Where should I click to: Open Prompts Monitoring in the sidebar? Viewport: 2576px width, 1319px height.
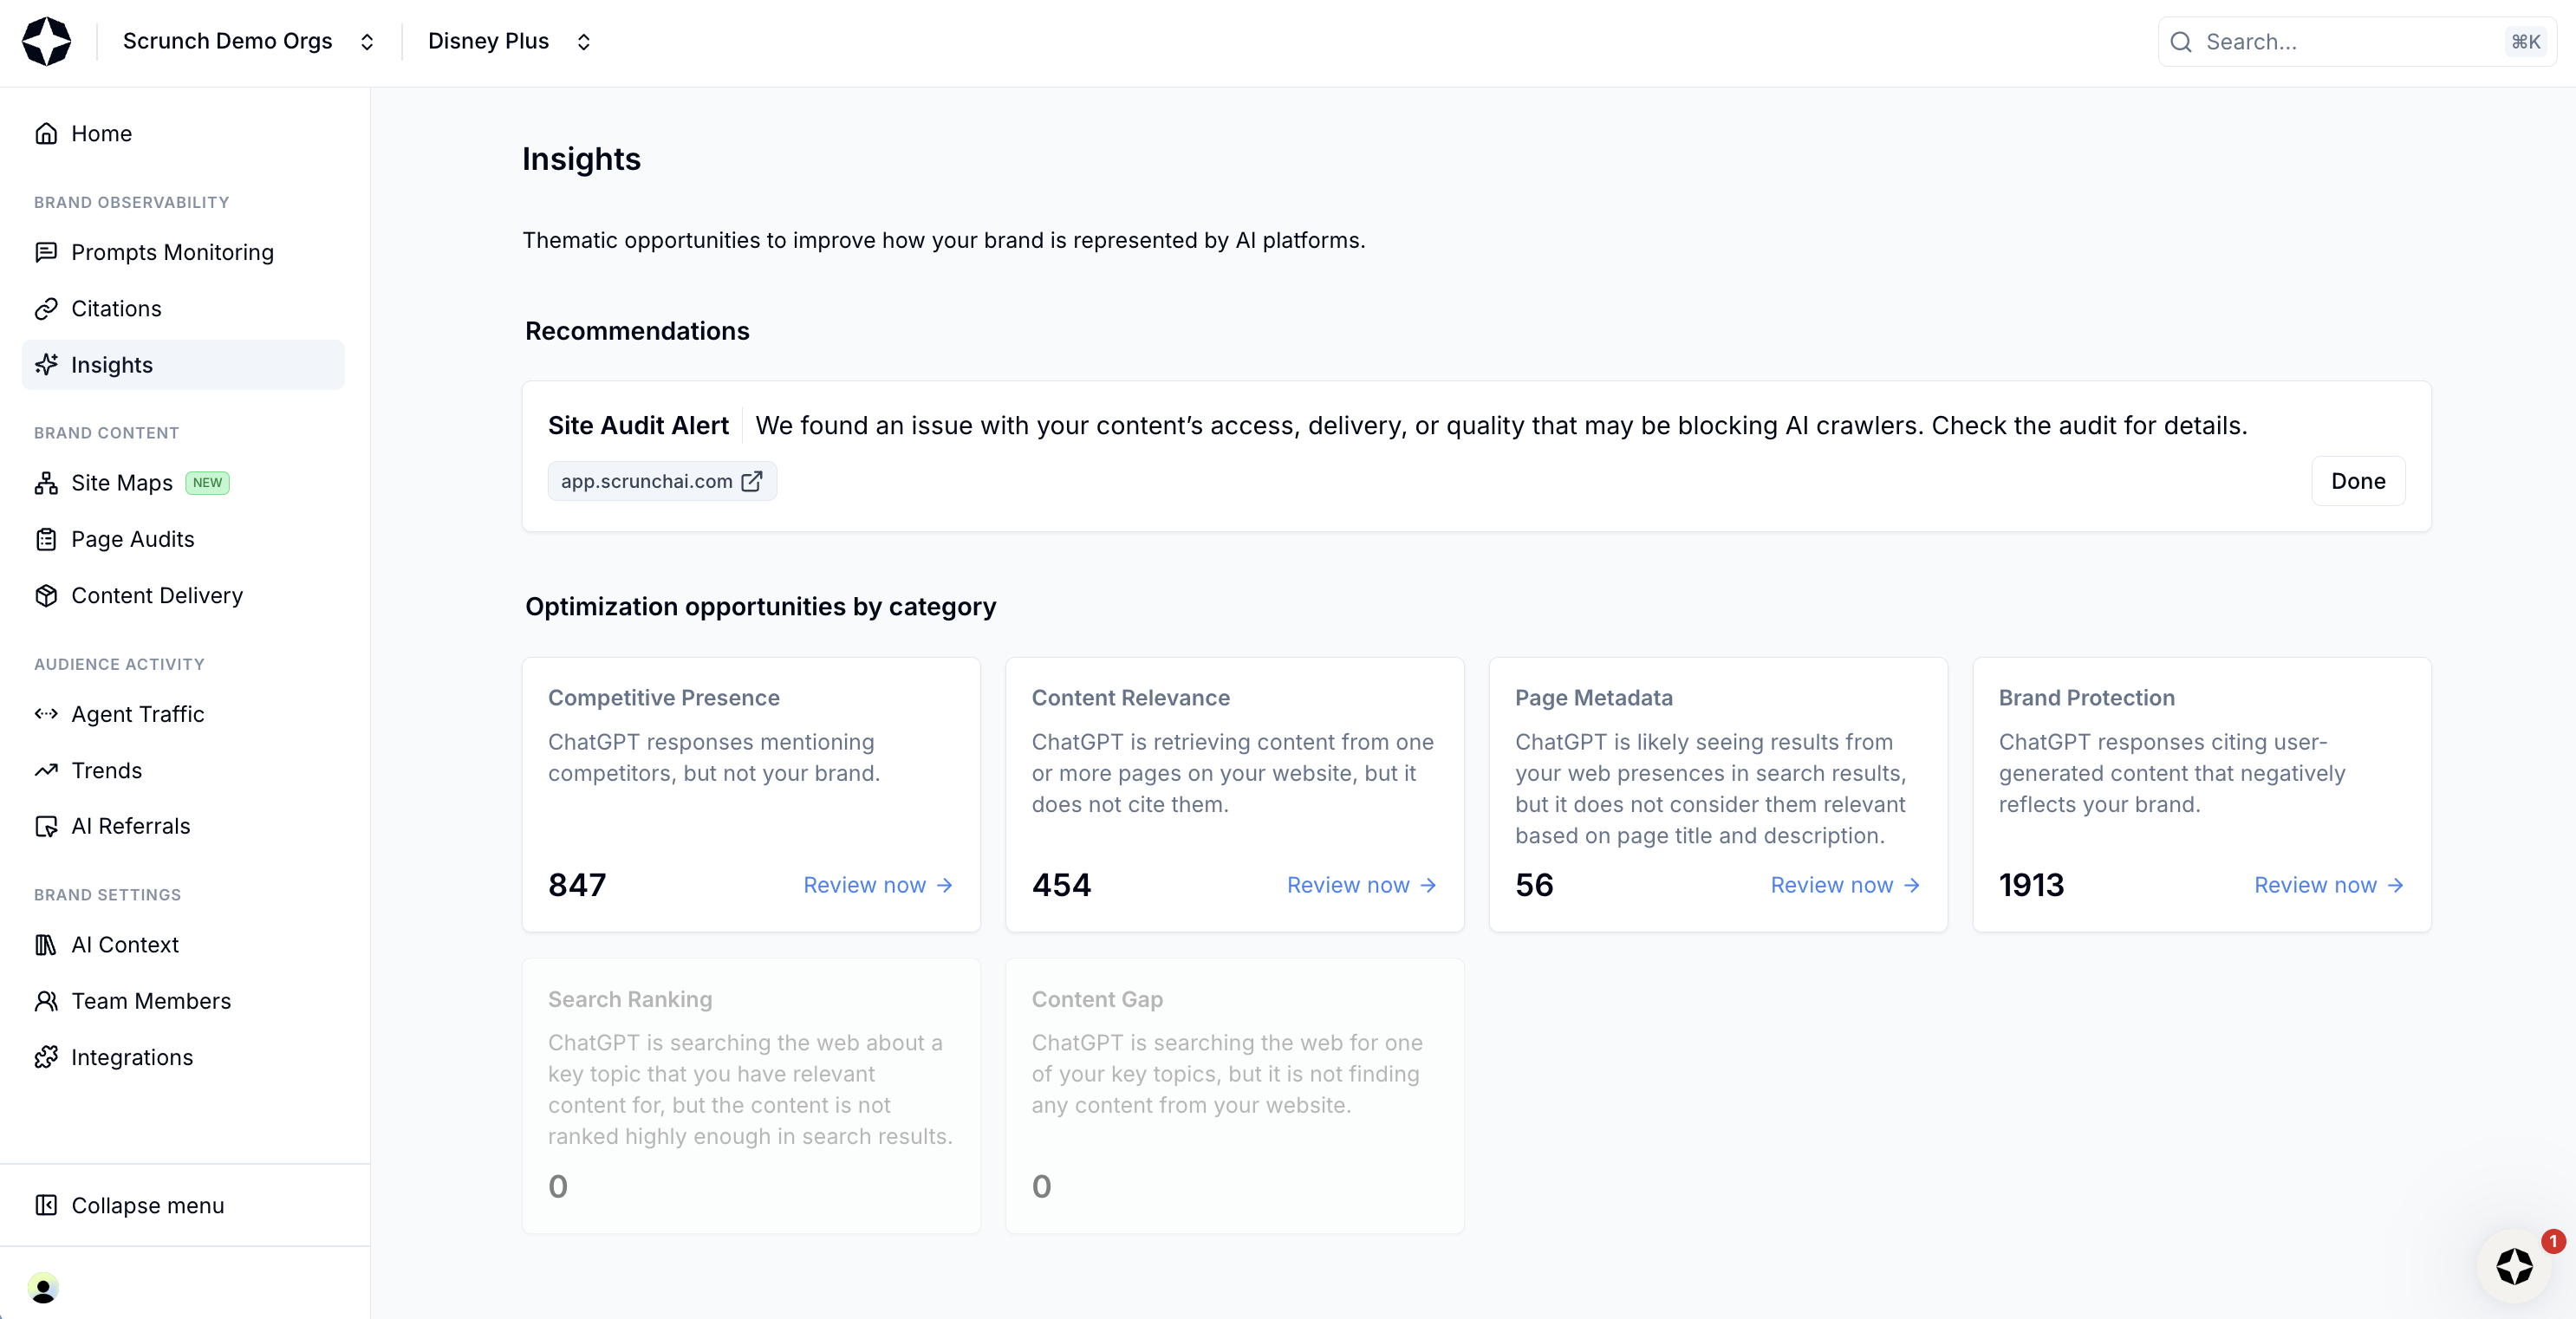(172, 252)
